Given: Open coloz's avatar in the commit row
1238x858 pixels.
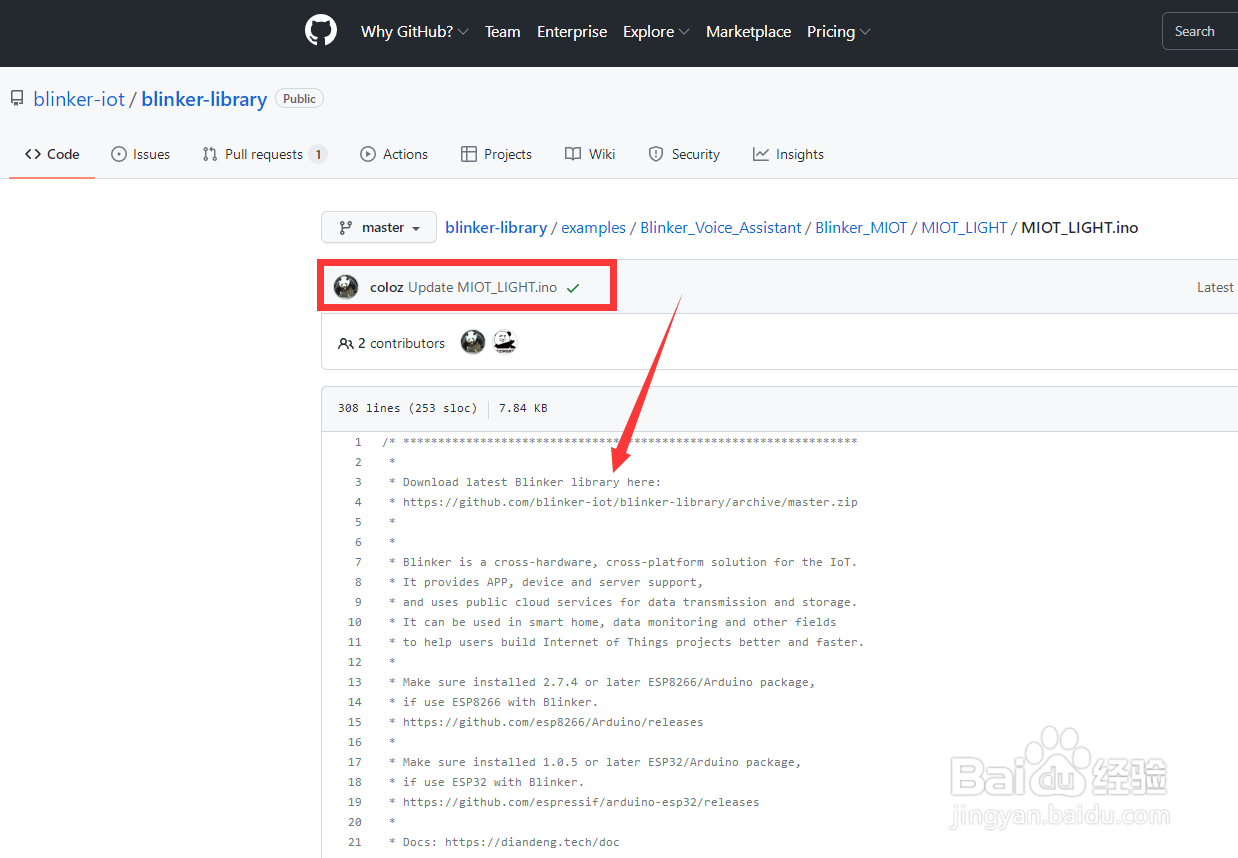Looking at the screenshot, I should pyautogui.click(x=346, y=287).
